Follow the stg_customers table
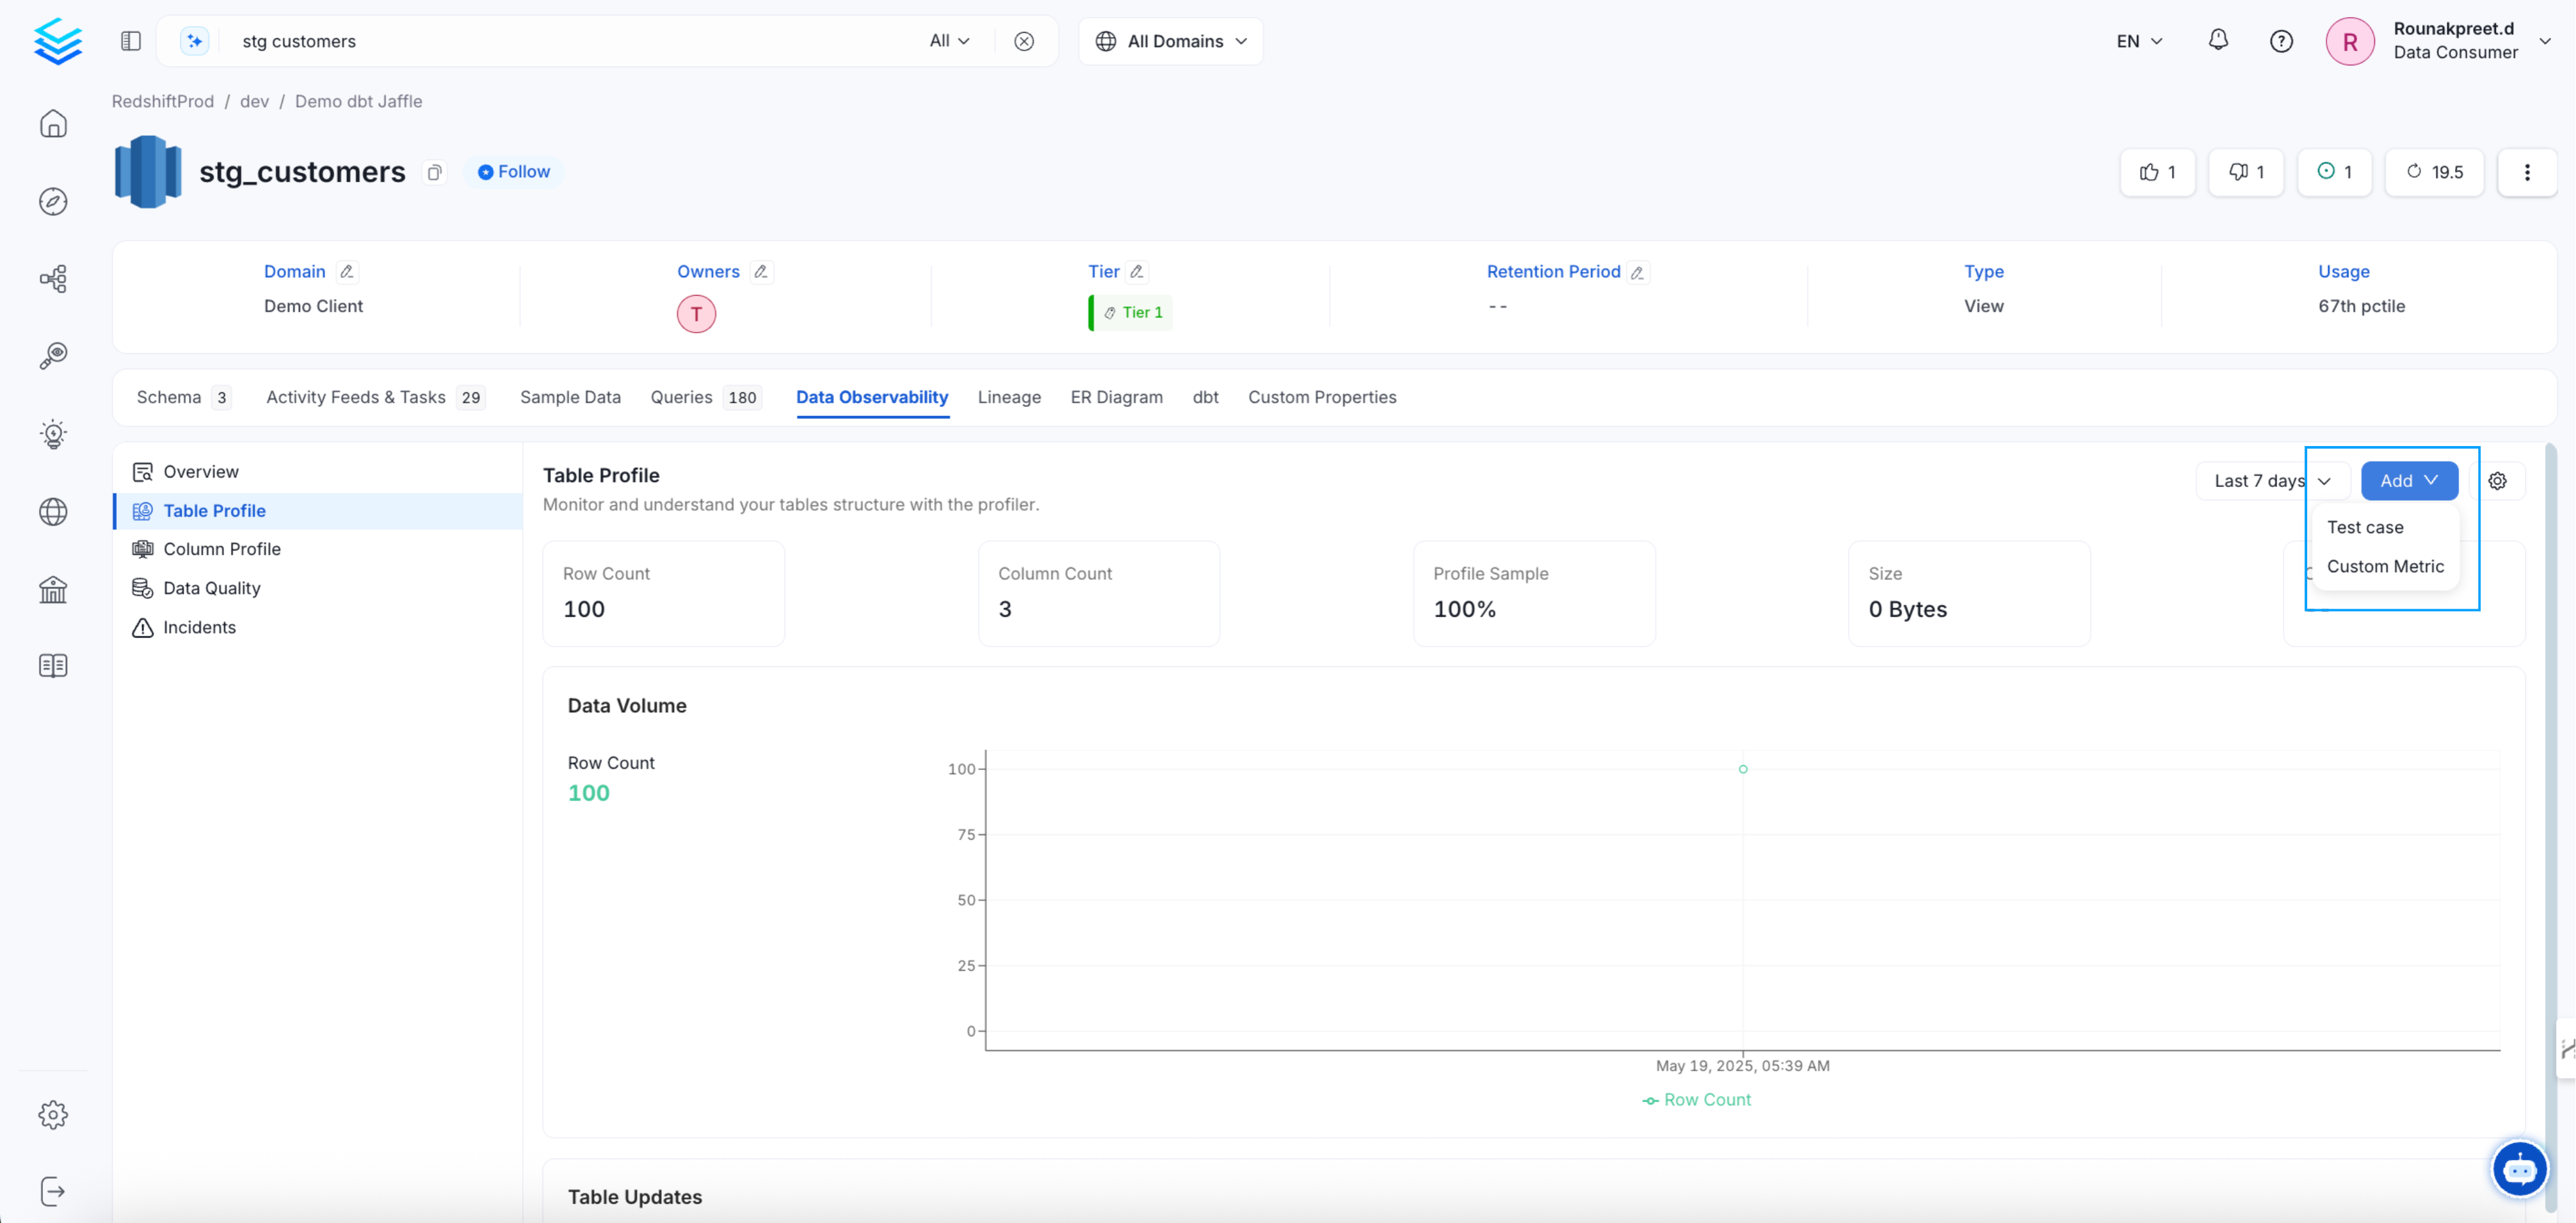Viewport: 2576px width, 1223px height. tap(514, 172)
